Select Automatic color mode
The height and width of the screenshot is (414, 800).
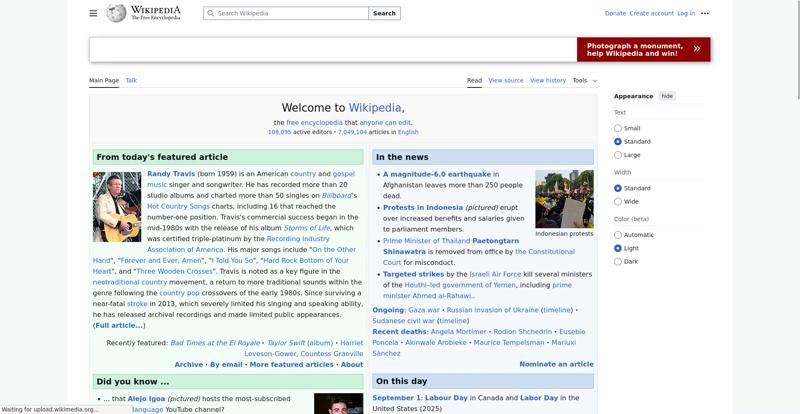618,235
